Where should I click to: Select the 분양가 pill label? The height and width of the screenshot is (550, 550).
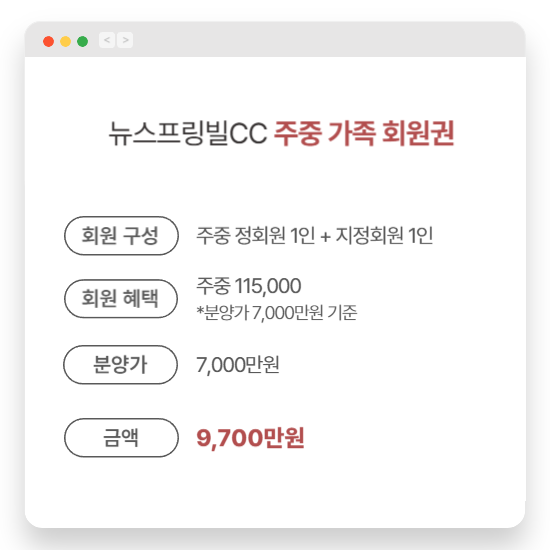click(120, 365)
